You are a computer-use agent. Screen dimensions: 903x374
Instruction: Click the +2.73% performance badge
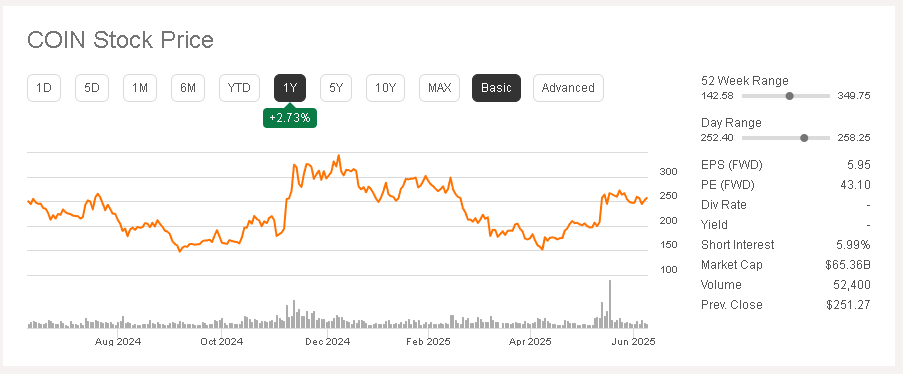[x=290, y=118]
